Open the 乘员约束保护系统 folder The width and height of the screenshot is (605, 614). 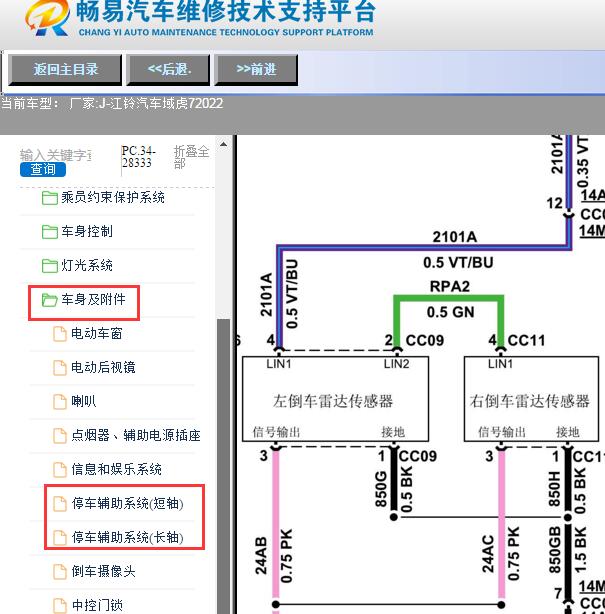pos(113,197)
